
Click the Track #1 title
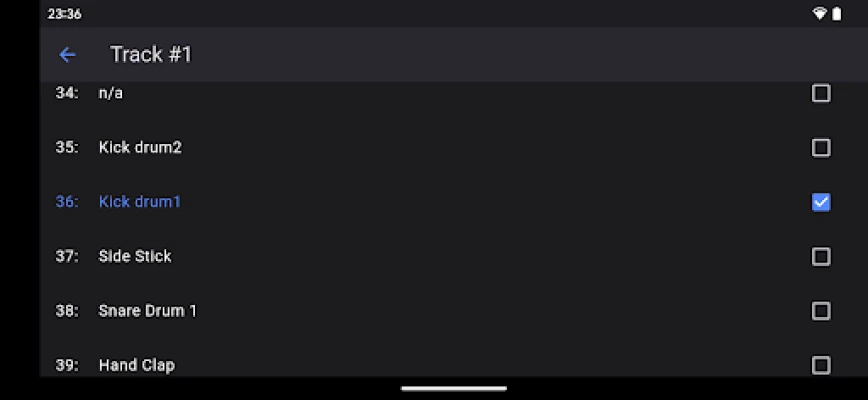click(x=151, y=54)
